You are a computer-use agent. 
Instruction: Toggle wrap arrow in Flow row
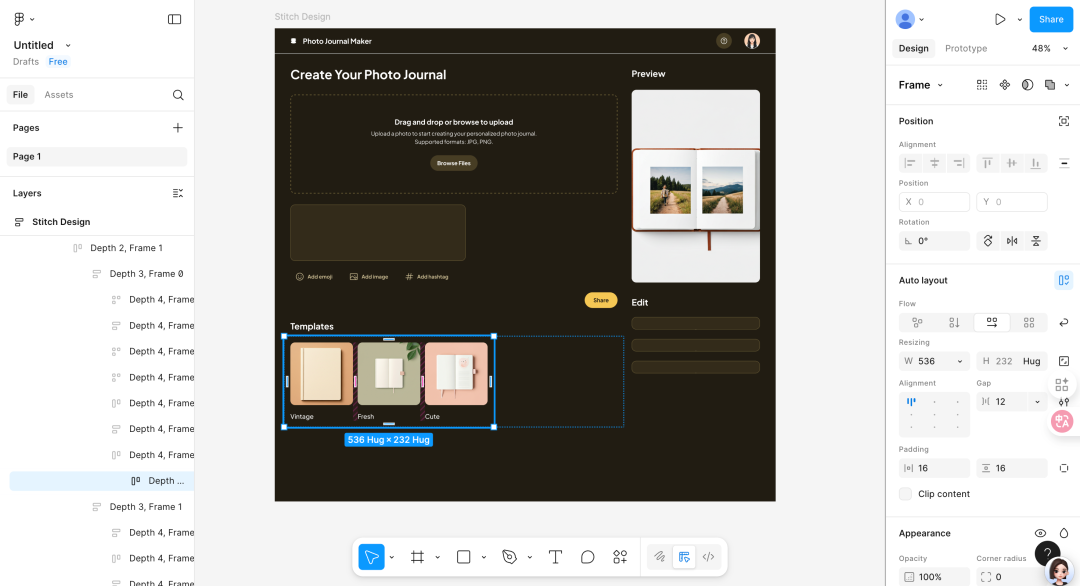[1063, 322]
